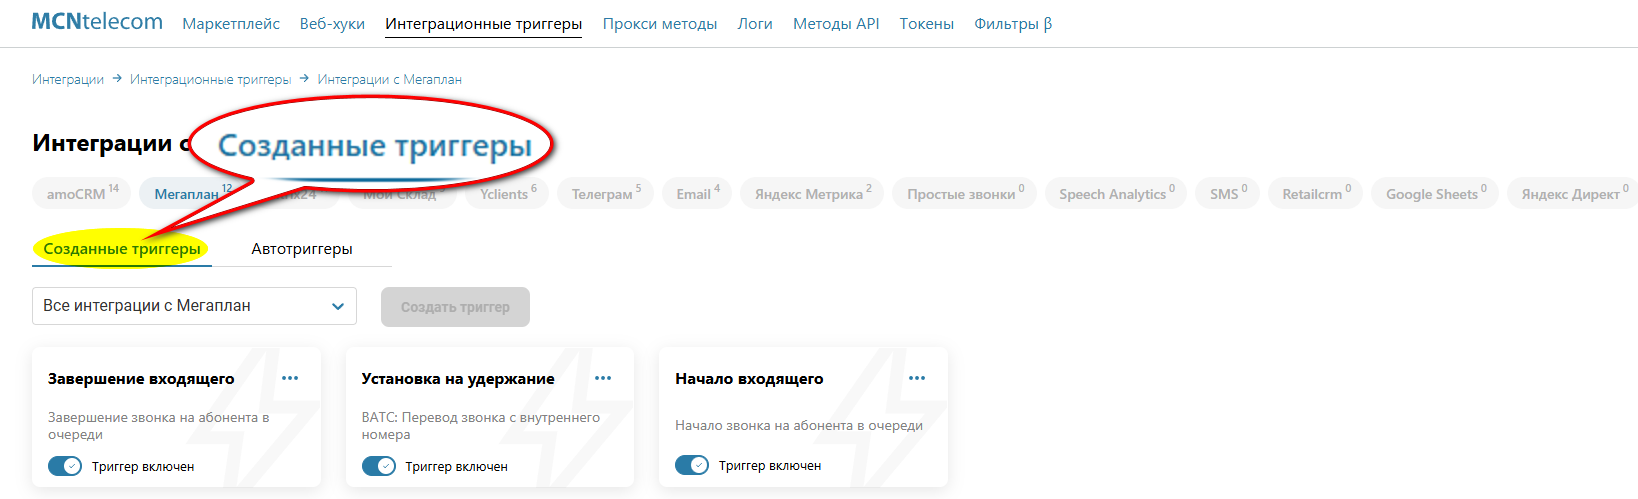Open options menu for Начало входящего card
This screenshot has height=499, width=1638.
tap(917, 378)
